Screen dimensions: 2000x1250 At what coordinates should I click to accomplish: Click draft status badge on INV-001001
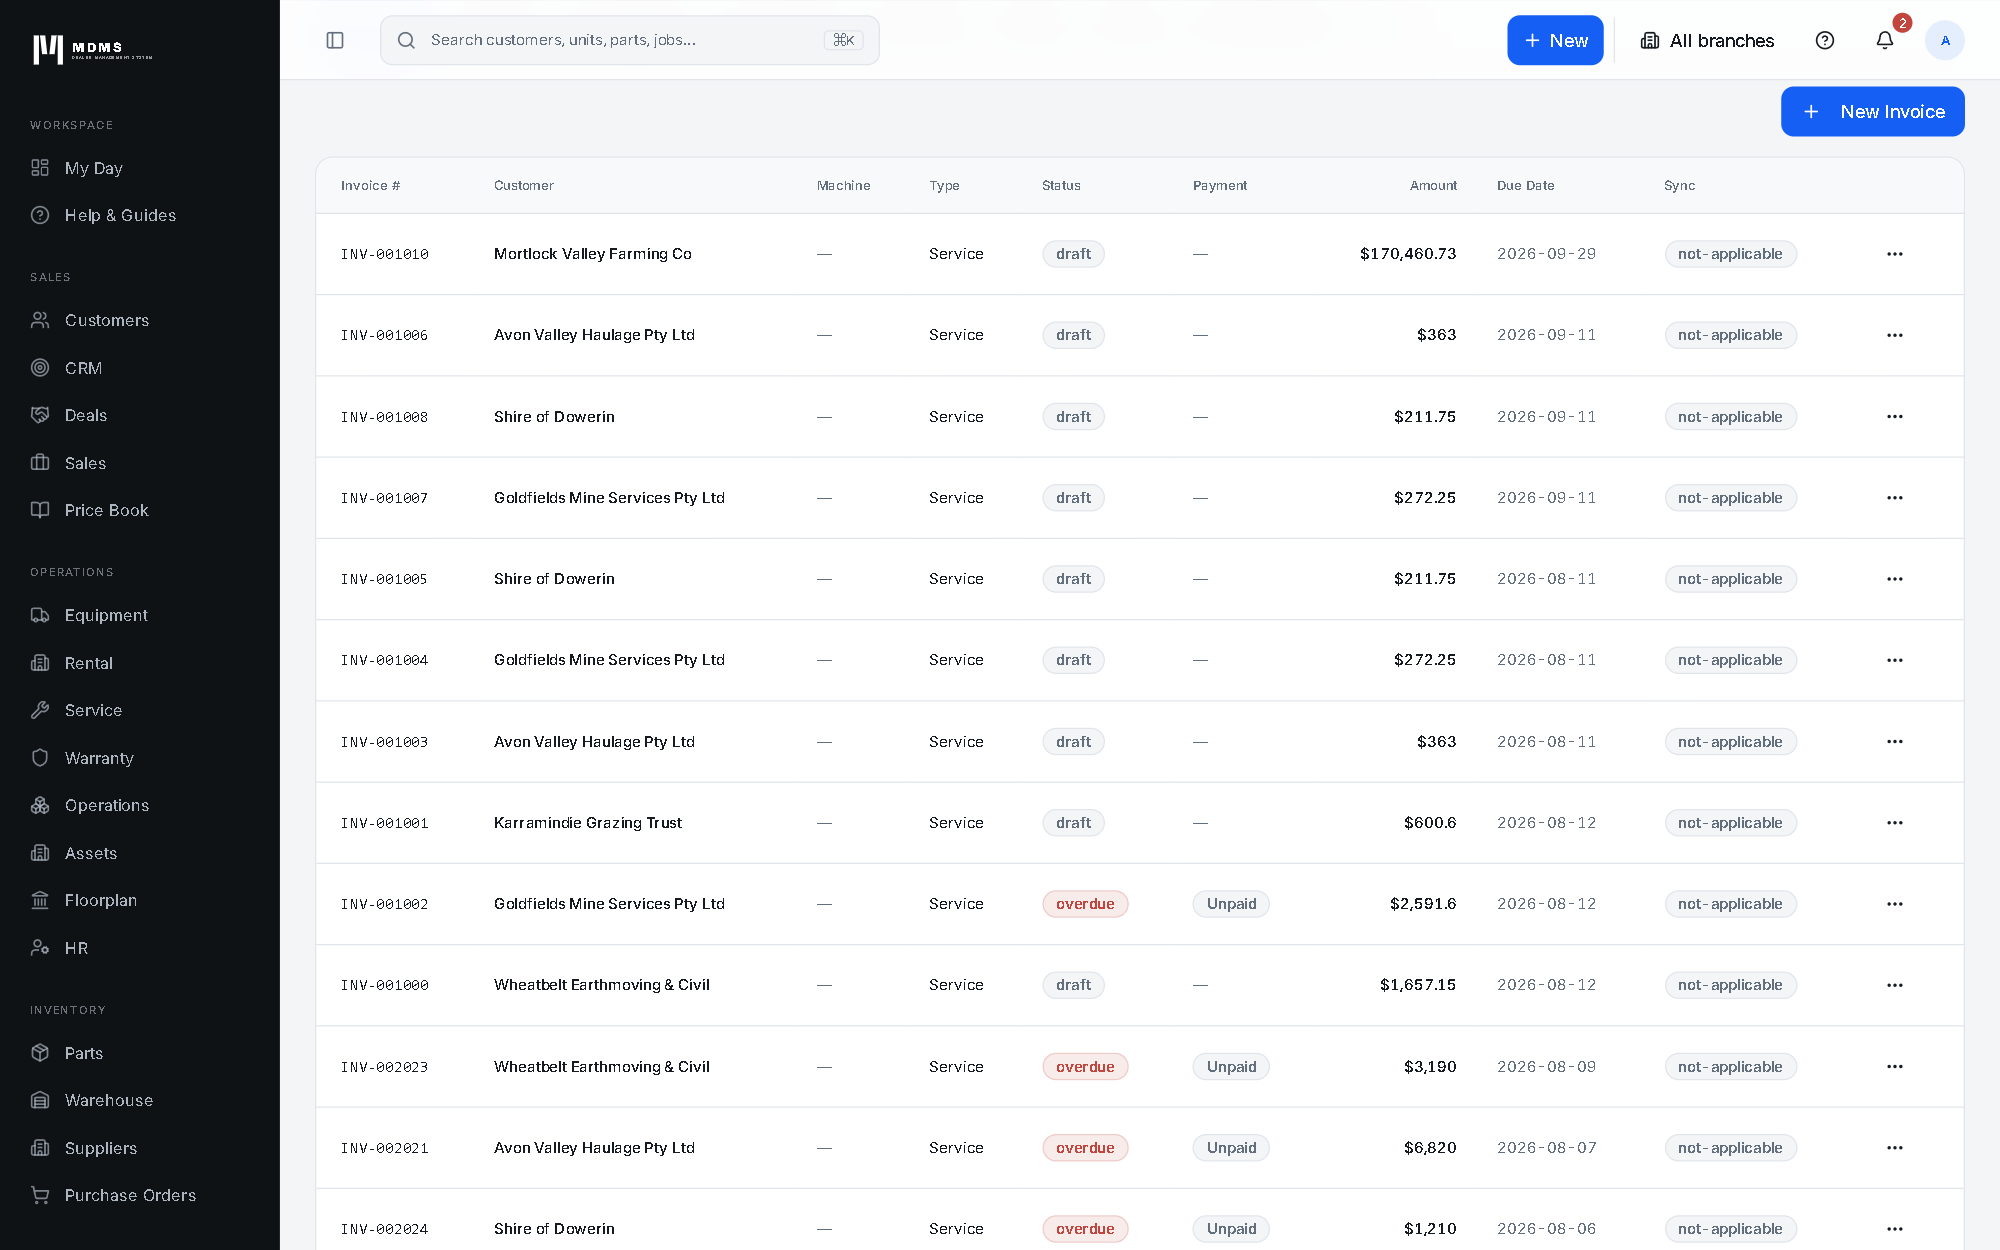click(1073, 823)
